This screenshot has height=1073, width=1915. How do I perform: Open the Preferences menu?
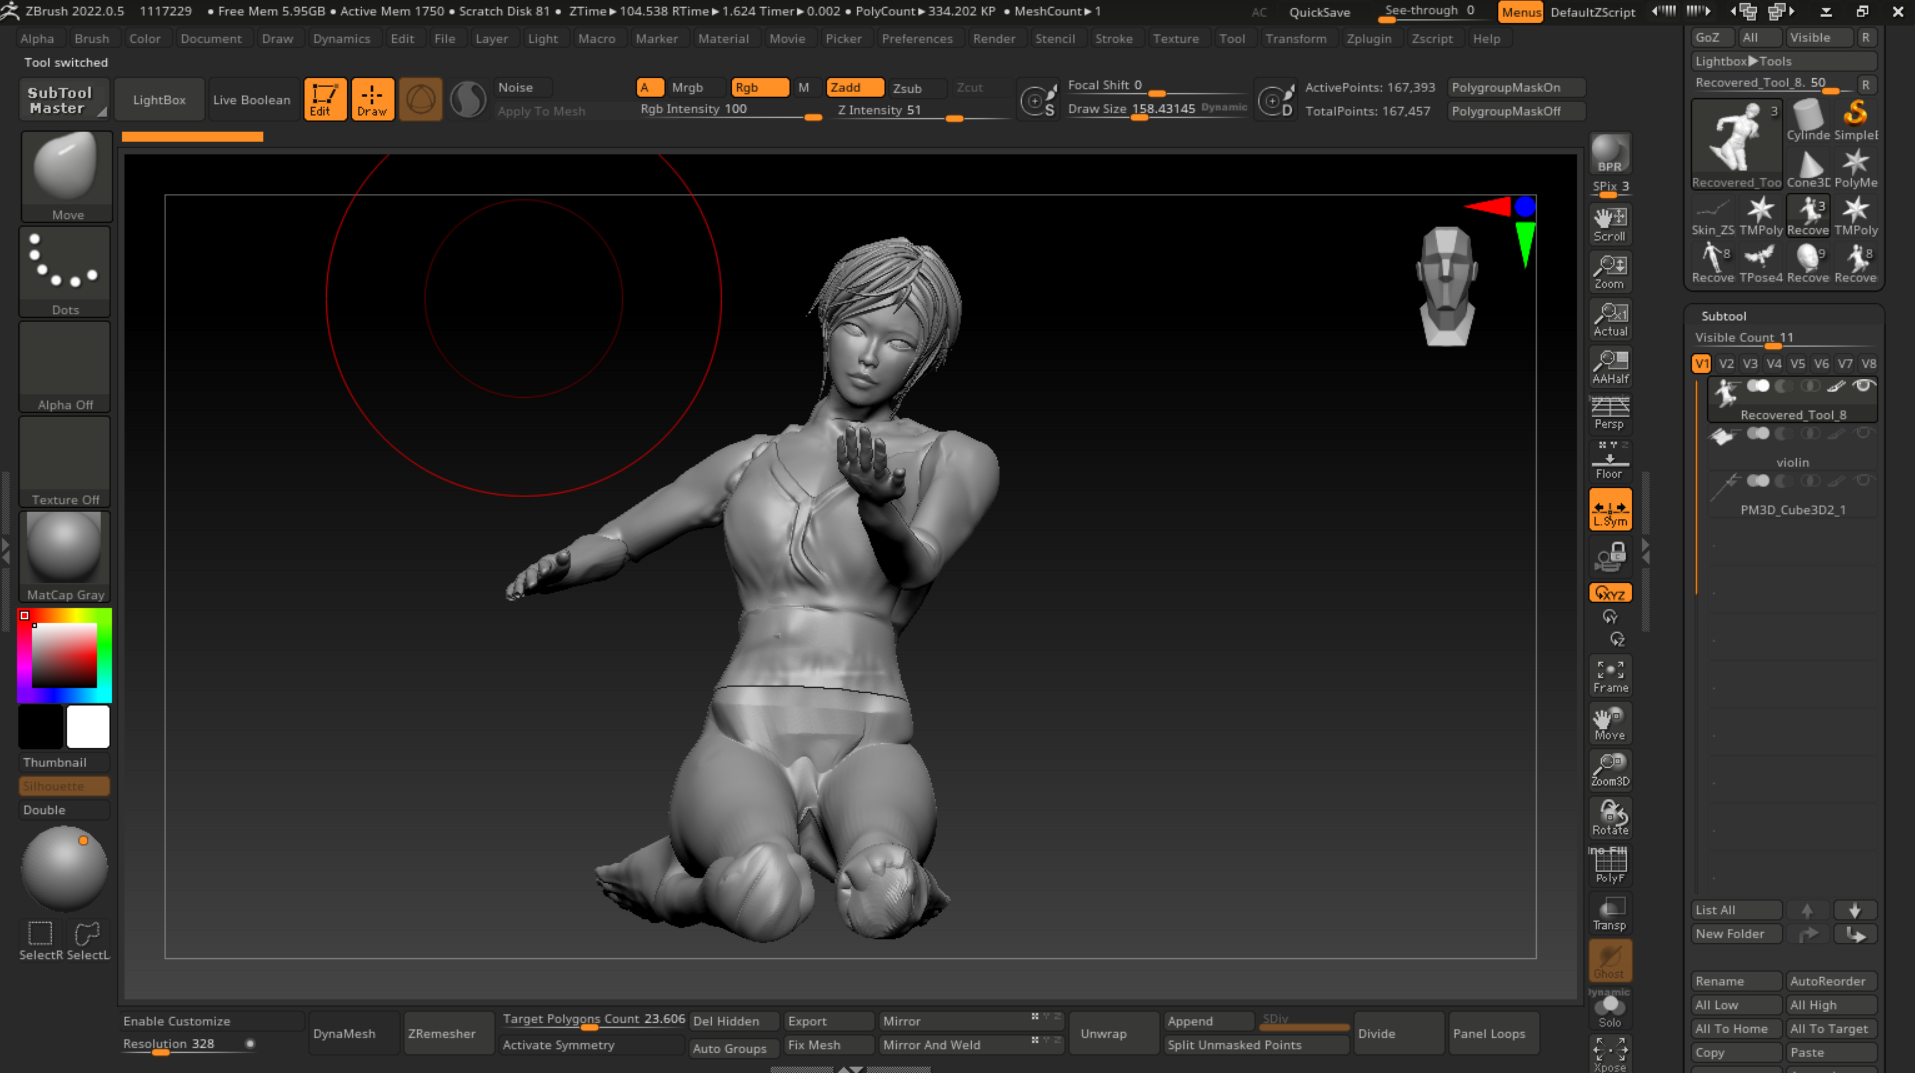point(917,38)
